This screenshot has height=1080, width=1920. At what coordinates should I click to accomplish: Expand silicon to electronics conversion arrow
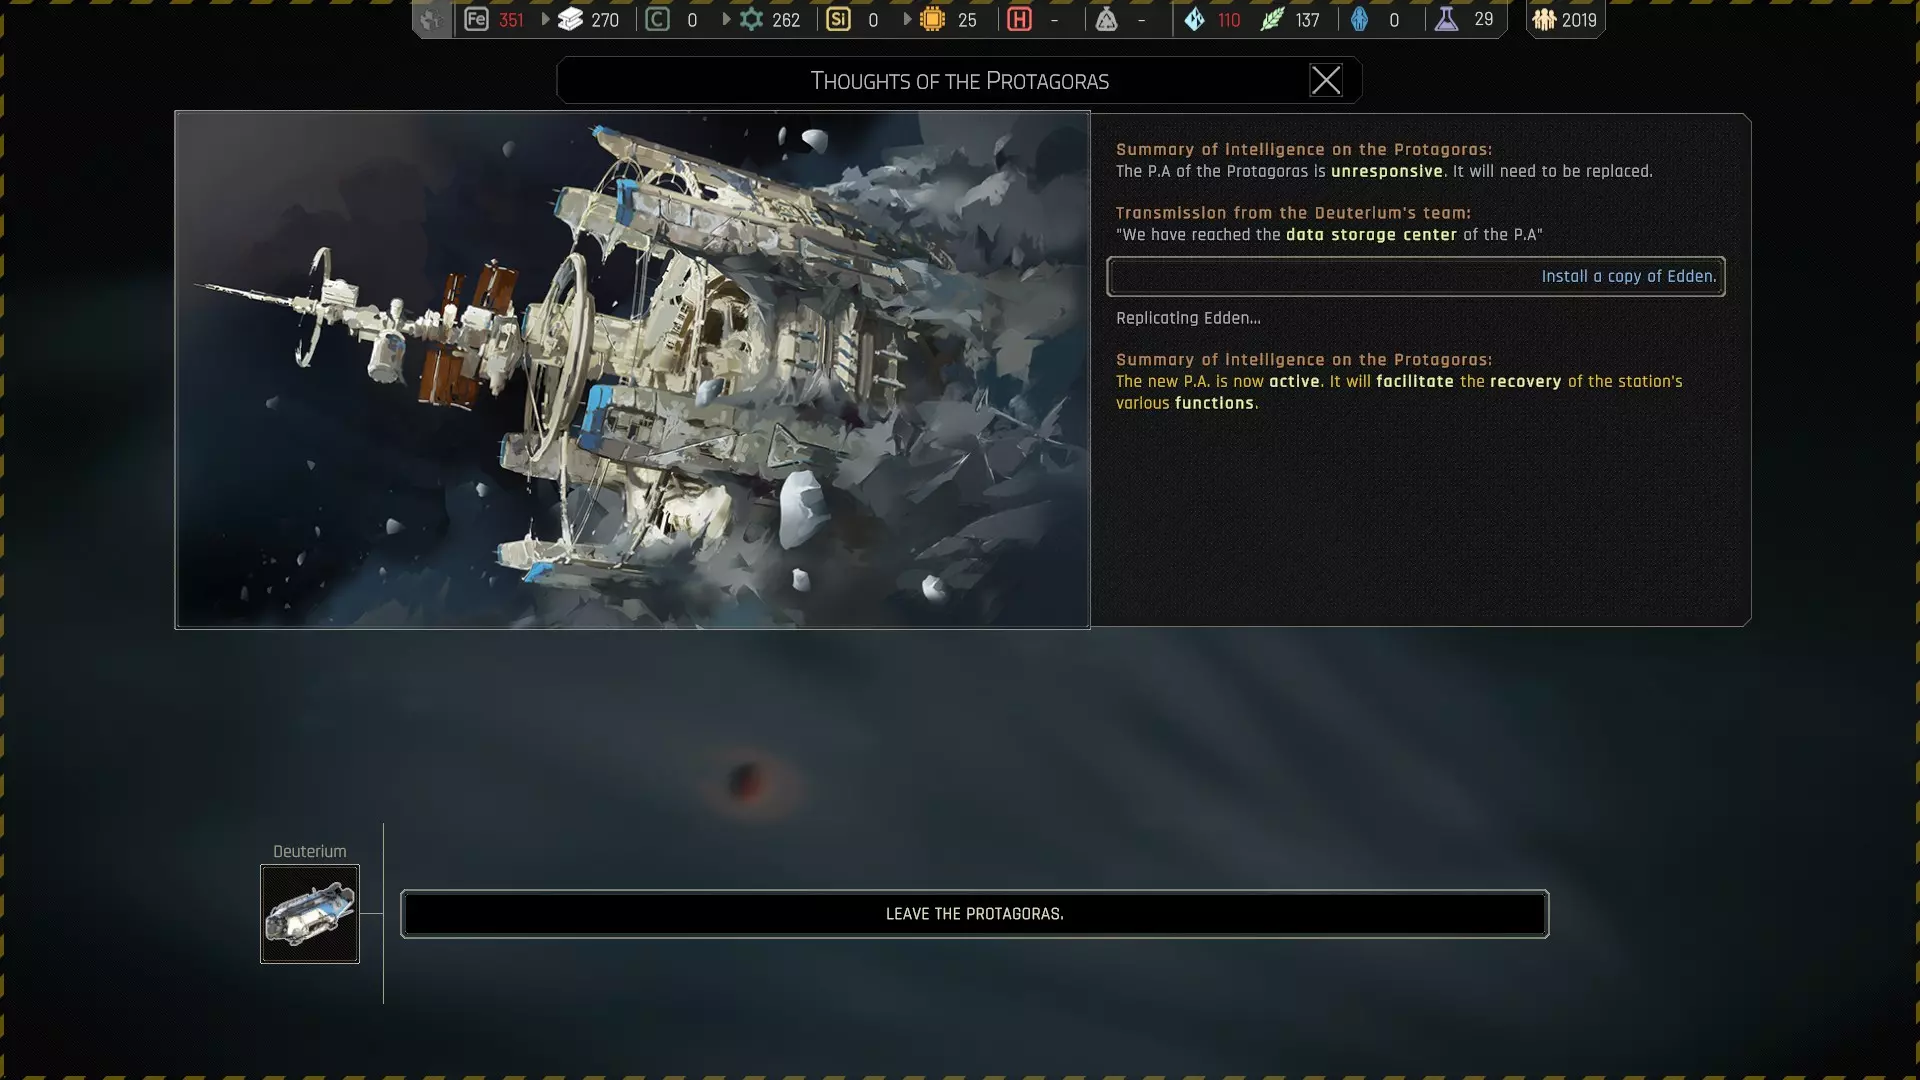[907, 19]
